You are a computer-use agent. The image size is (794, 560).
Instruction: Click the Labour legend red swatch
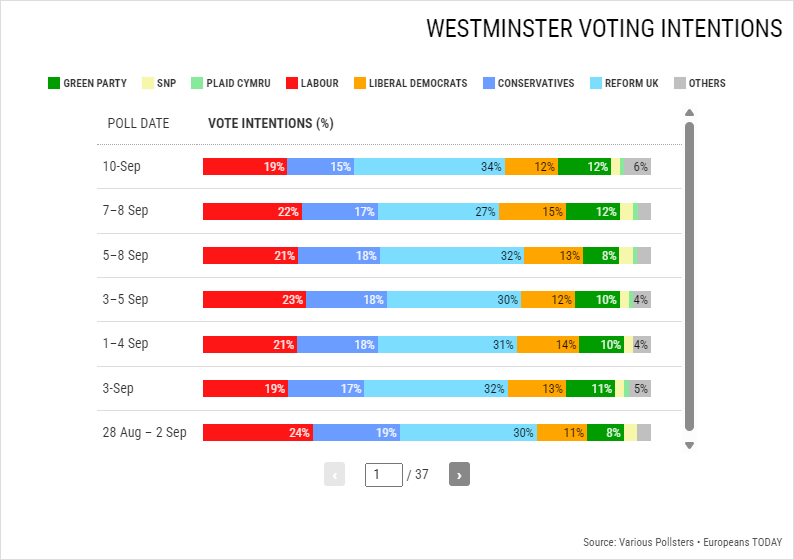[x=292, y=83]
